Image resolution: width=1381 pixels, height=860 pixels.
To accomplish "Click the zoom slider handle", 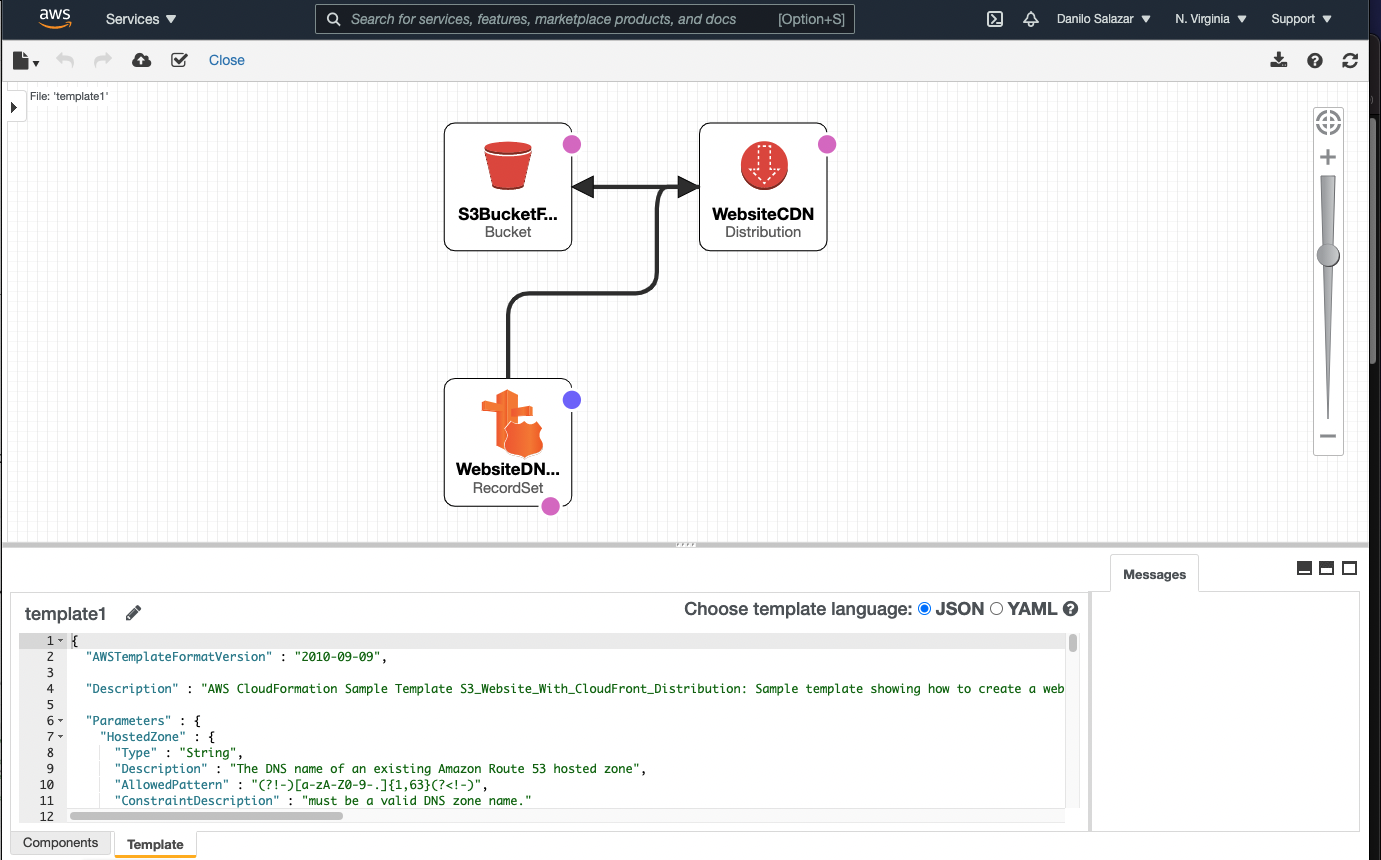I will (1328, 255).
